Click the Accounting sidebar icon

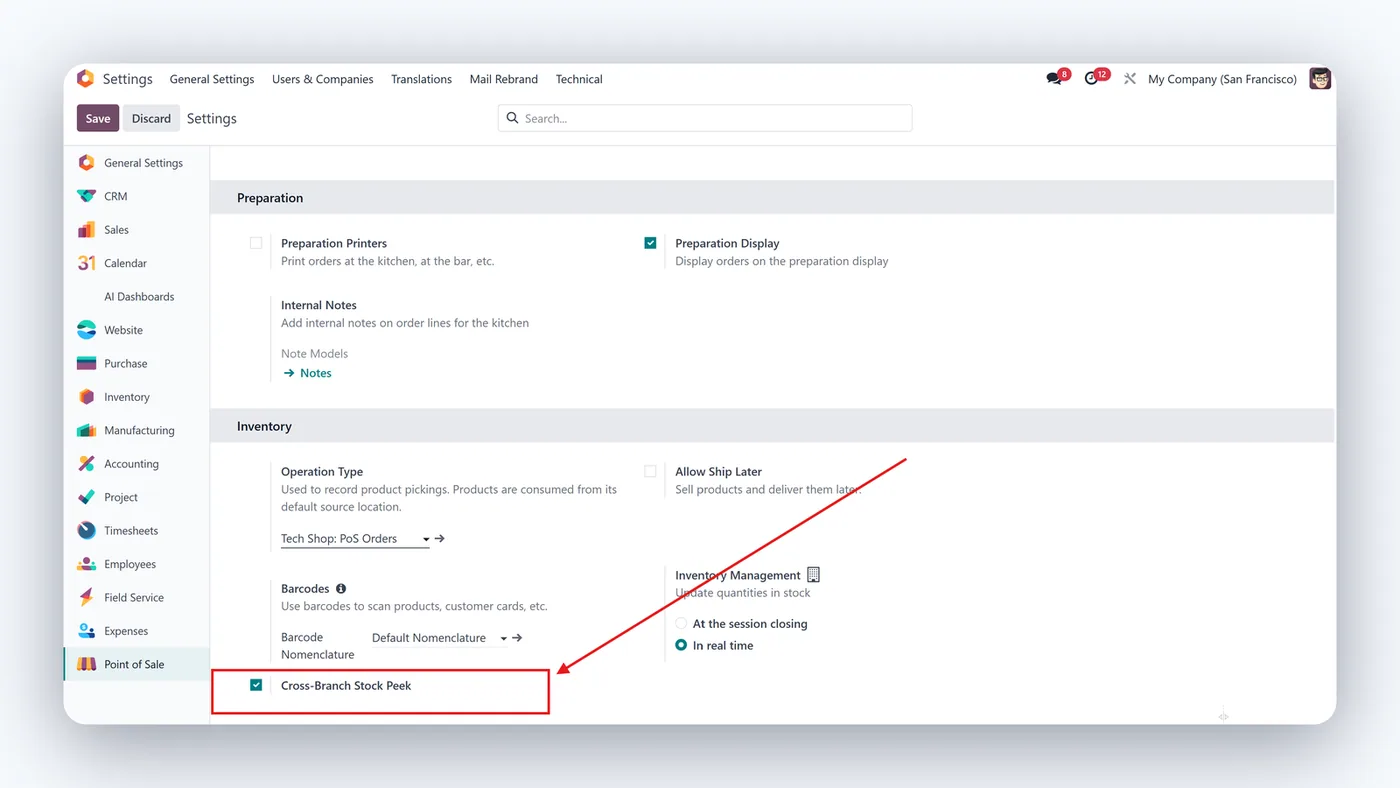pos(87,464)
